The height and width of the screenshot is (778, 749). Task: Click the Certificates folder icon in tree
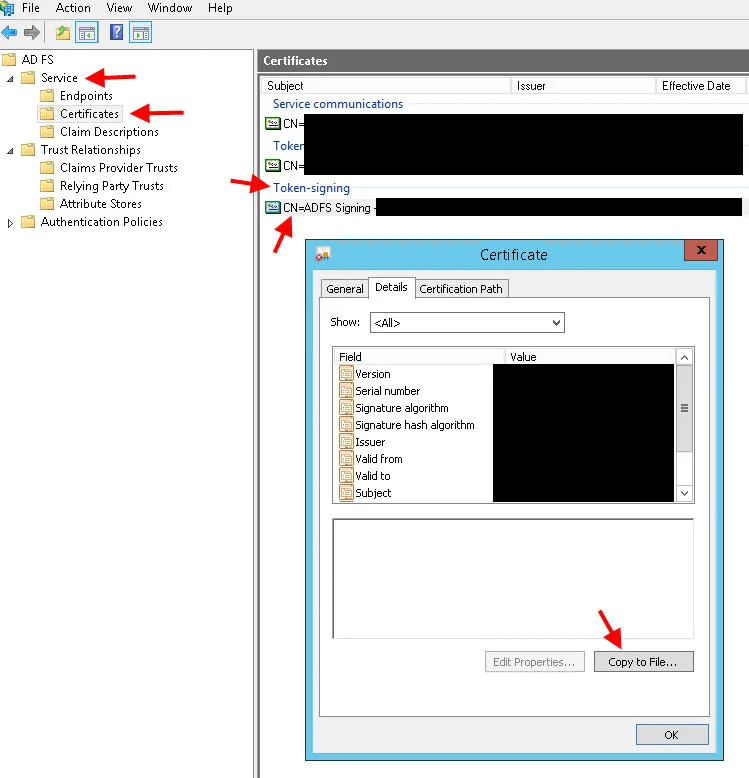pos(47,114)
